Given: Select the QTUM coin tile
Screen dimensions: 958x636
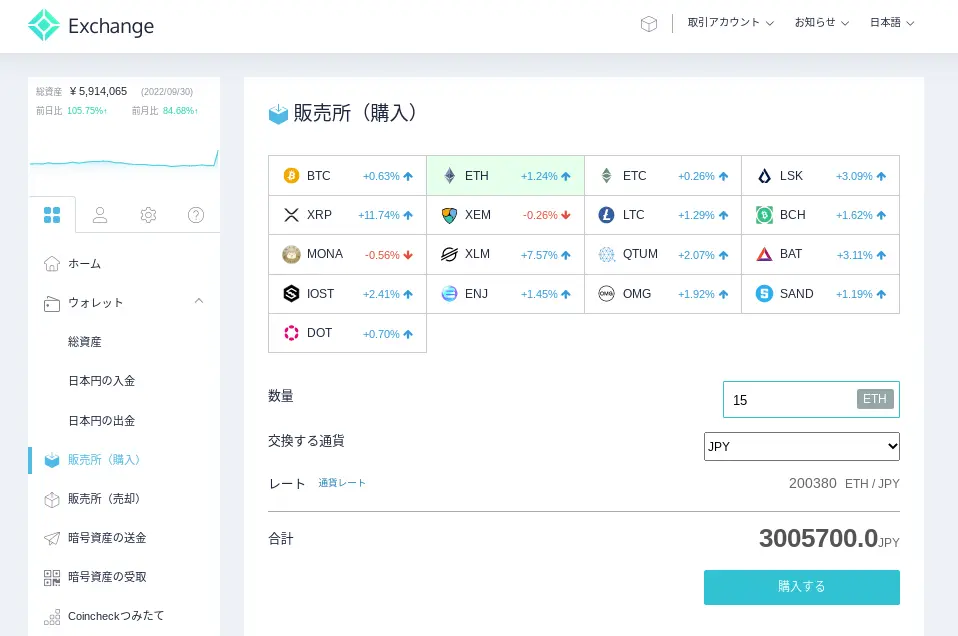Looking at the screenshot, I should (x=663, y=255).
